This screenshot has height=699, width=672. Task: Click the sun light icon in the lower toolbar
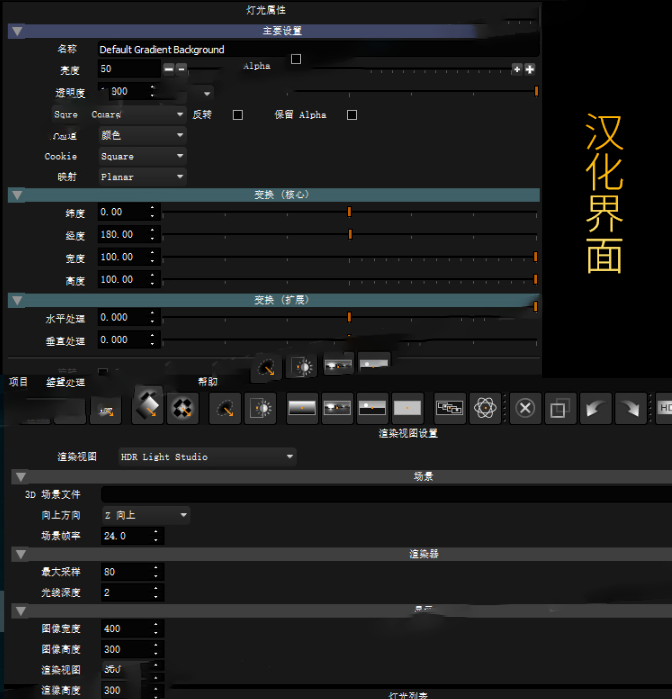coord(260,408)
